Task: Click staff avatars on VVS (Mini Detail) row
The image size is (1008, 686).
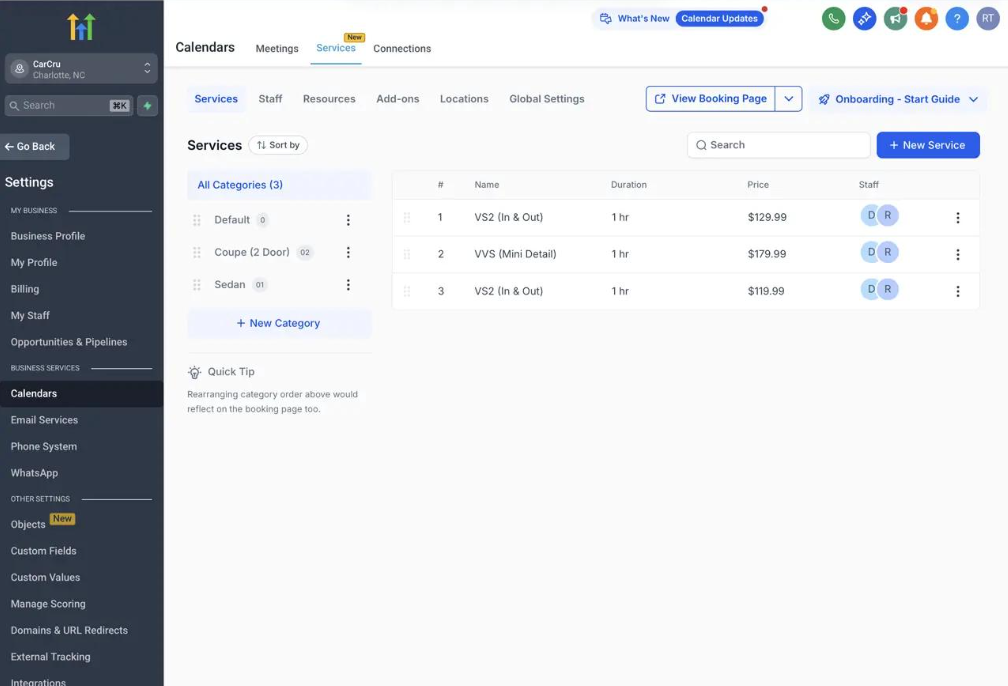Action: tap(879, 253)
